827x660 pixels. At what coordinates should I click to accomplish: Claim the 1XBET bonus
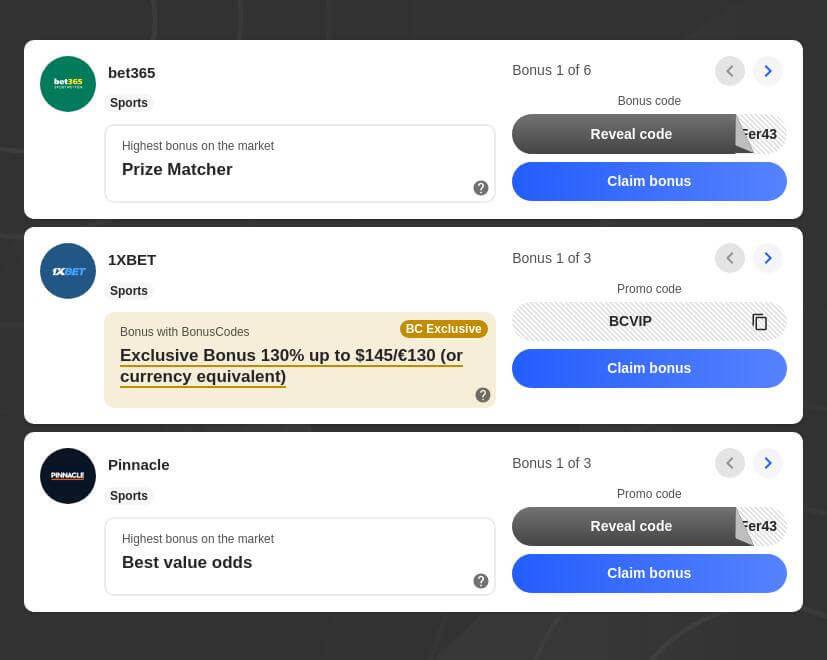click(x=649, y=368)
